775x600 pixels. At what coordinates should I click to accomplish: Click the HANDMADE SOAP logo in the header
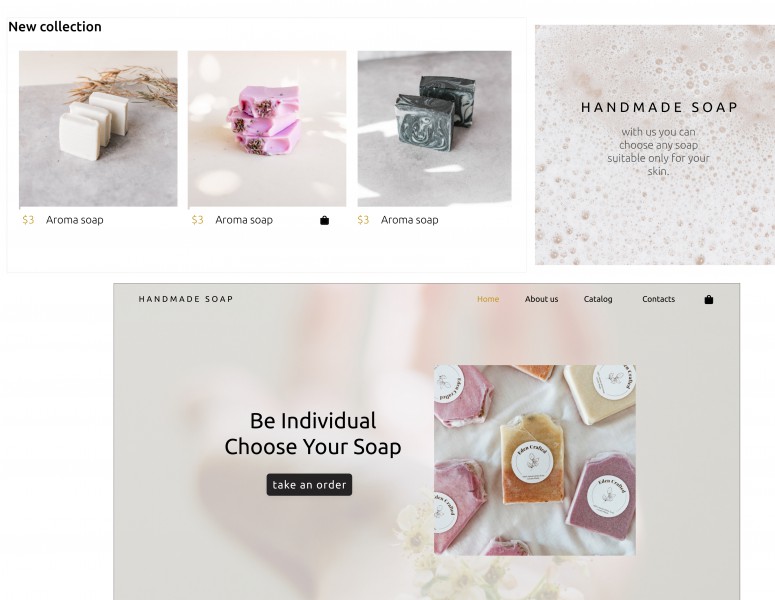(x=186, y=299)
